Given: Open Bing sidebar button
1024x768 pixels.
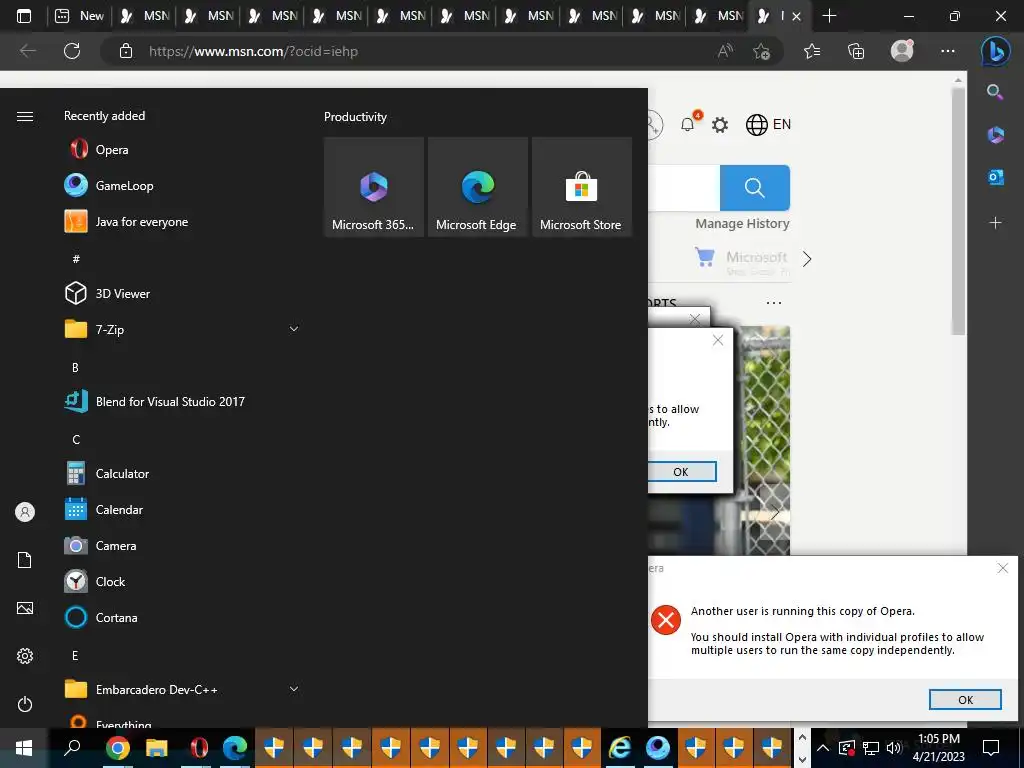Looking at the screenshot, I should click(995, 51).
